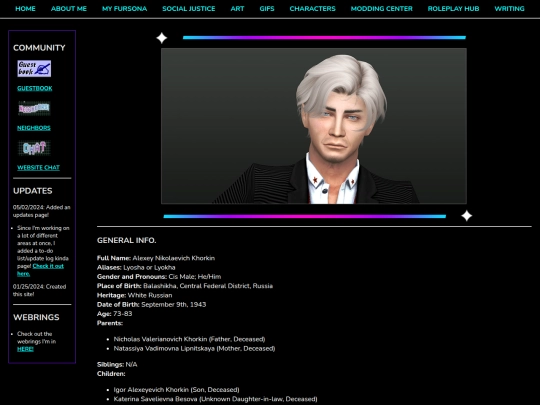Click Igor Alexeyevich Khorkin son entry
This screenshot has width=540, height=405.
[176, 390]
